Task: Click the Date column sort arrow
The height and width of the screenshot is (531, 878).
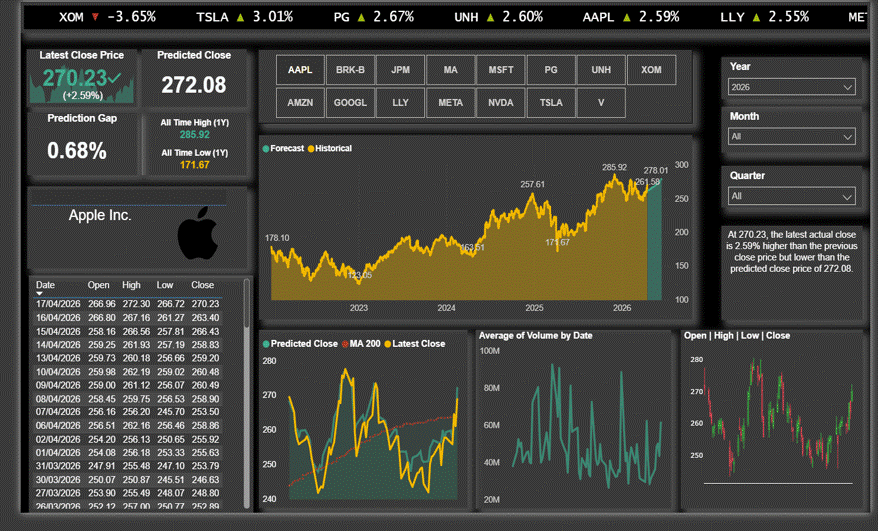Action: (x=39, y=294)
